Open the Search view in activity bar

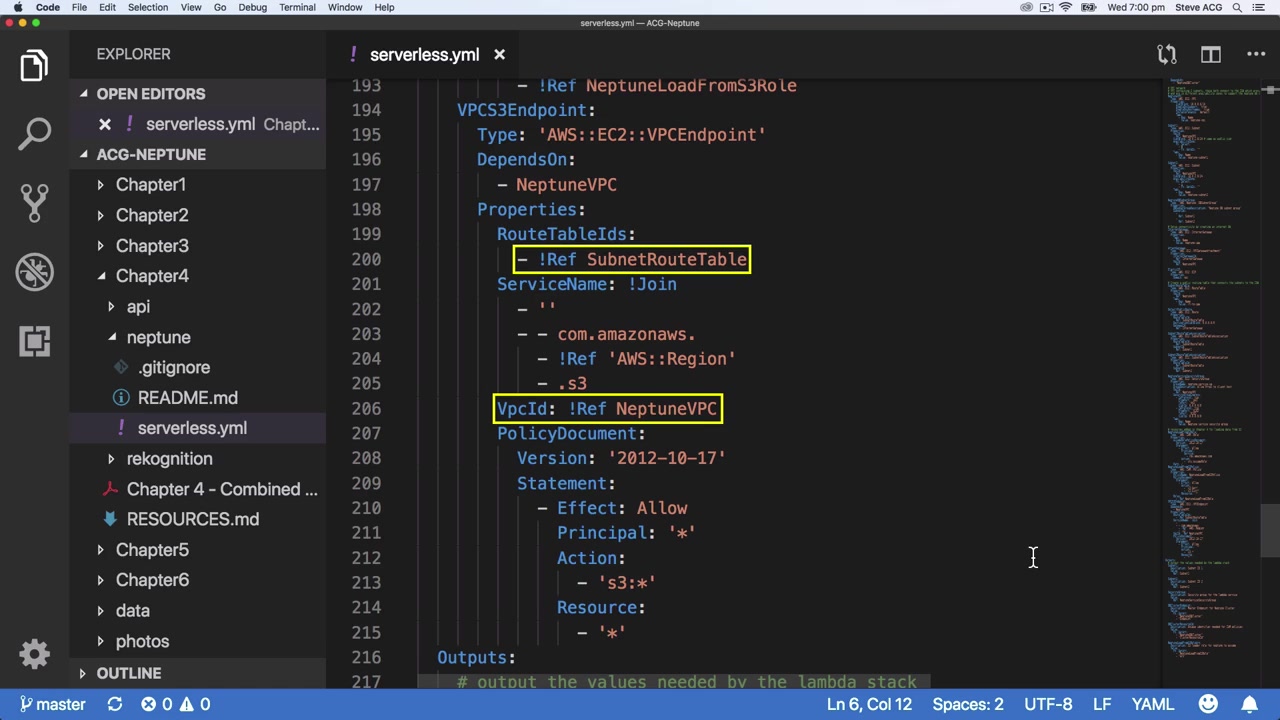point(34,134)
